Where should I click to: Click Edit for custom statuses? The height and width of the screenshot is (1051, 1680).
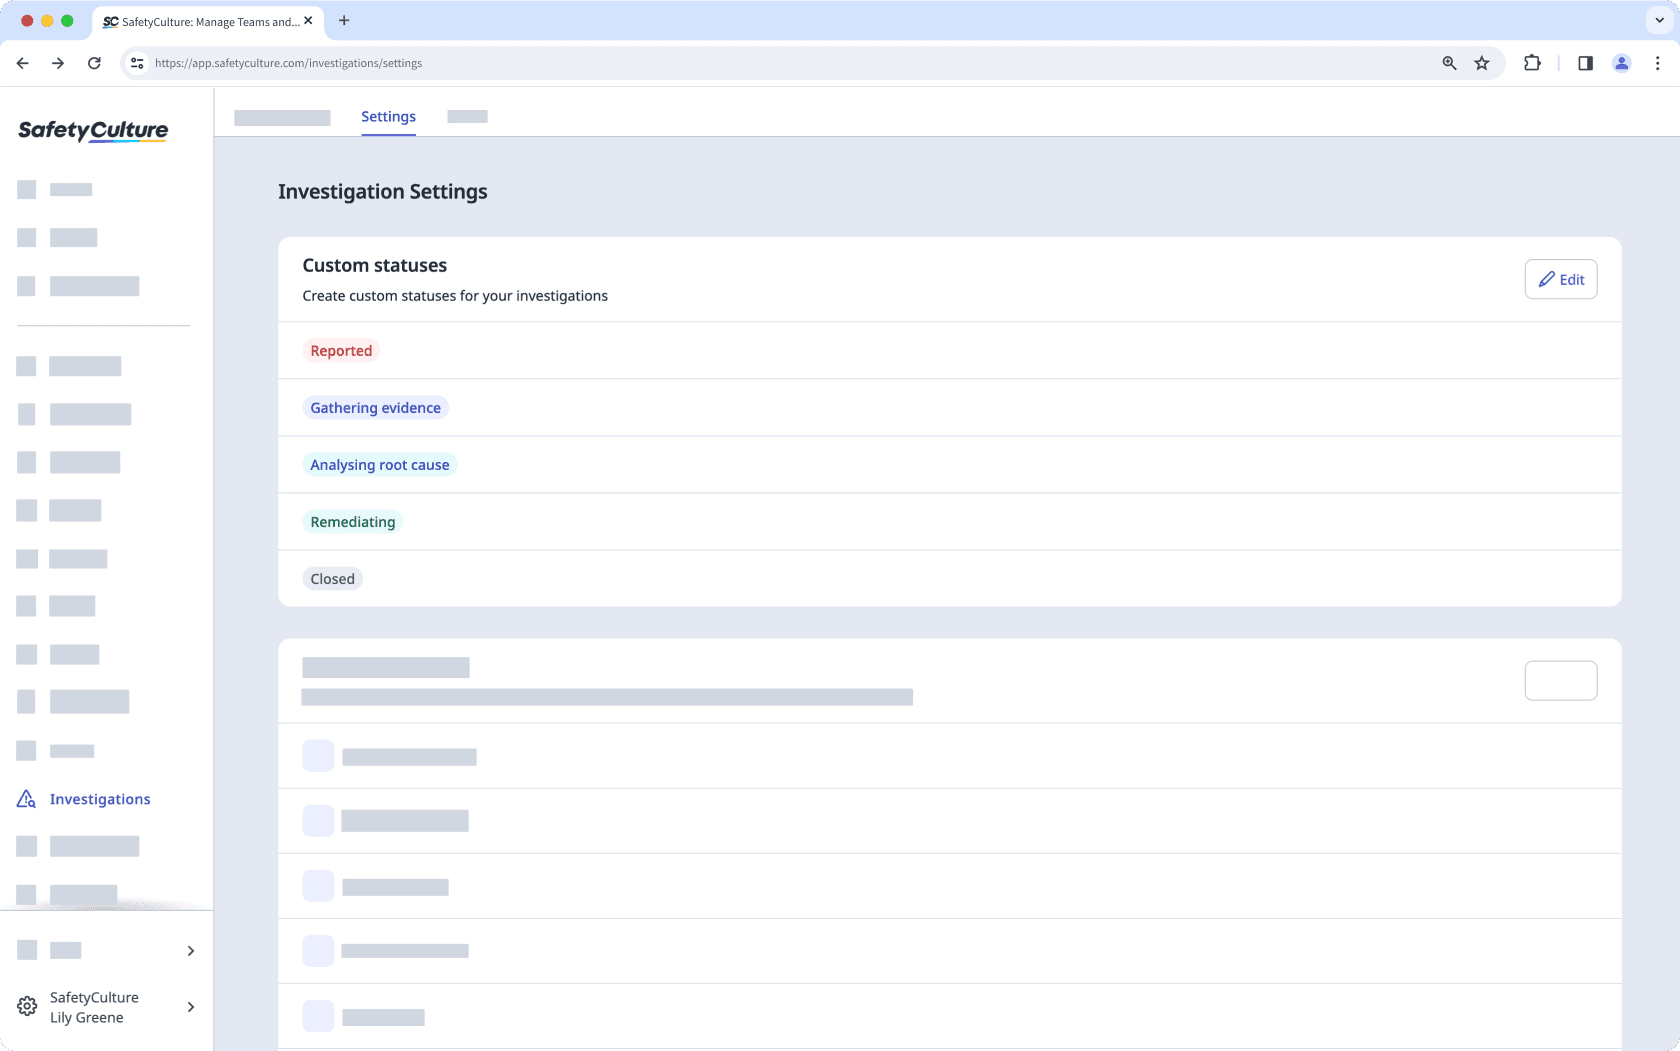[1560, 279]
